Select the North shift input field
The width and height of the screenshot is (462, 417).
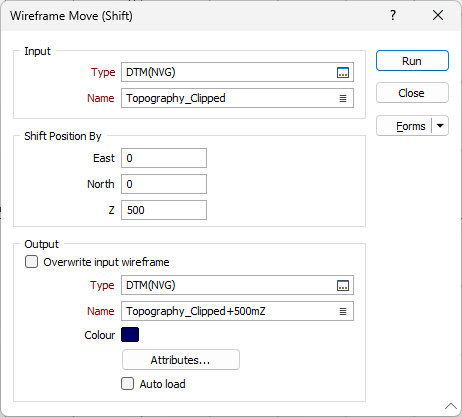point(164,184)
